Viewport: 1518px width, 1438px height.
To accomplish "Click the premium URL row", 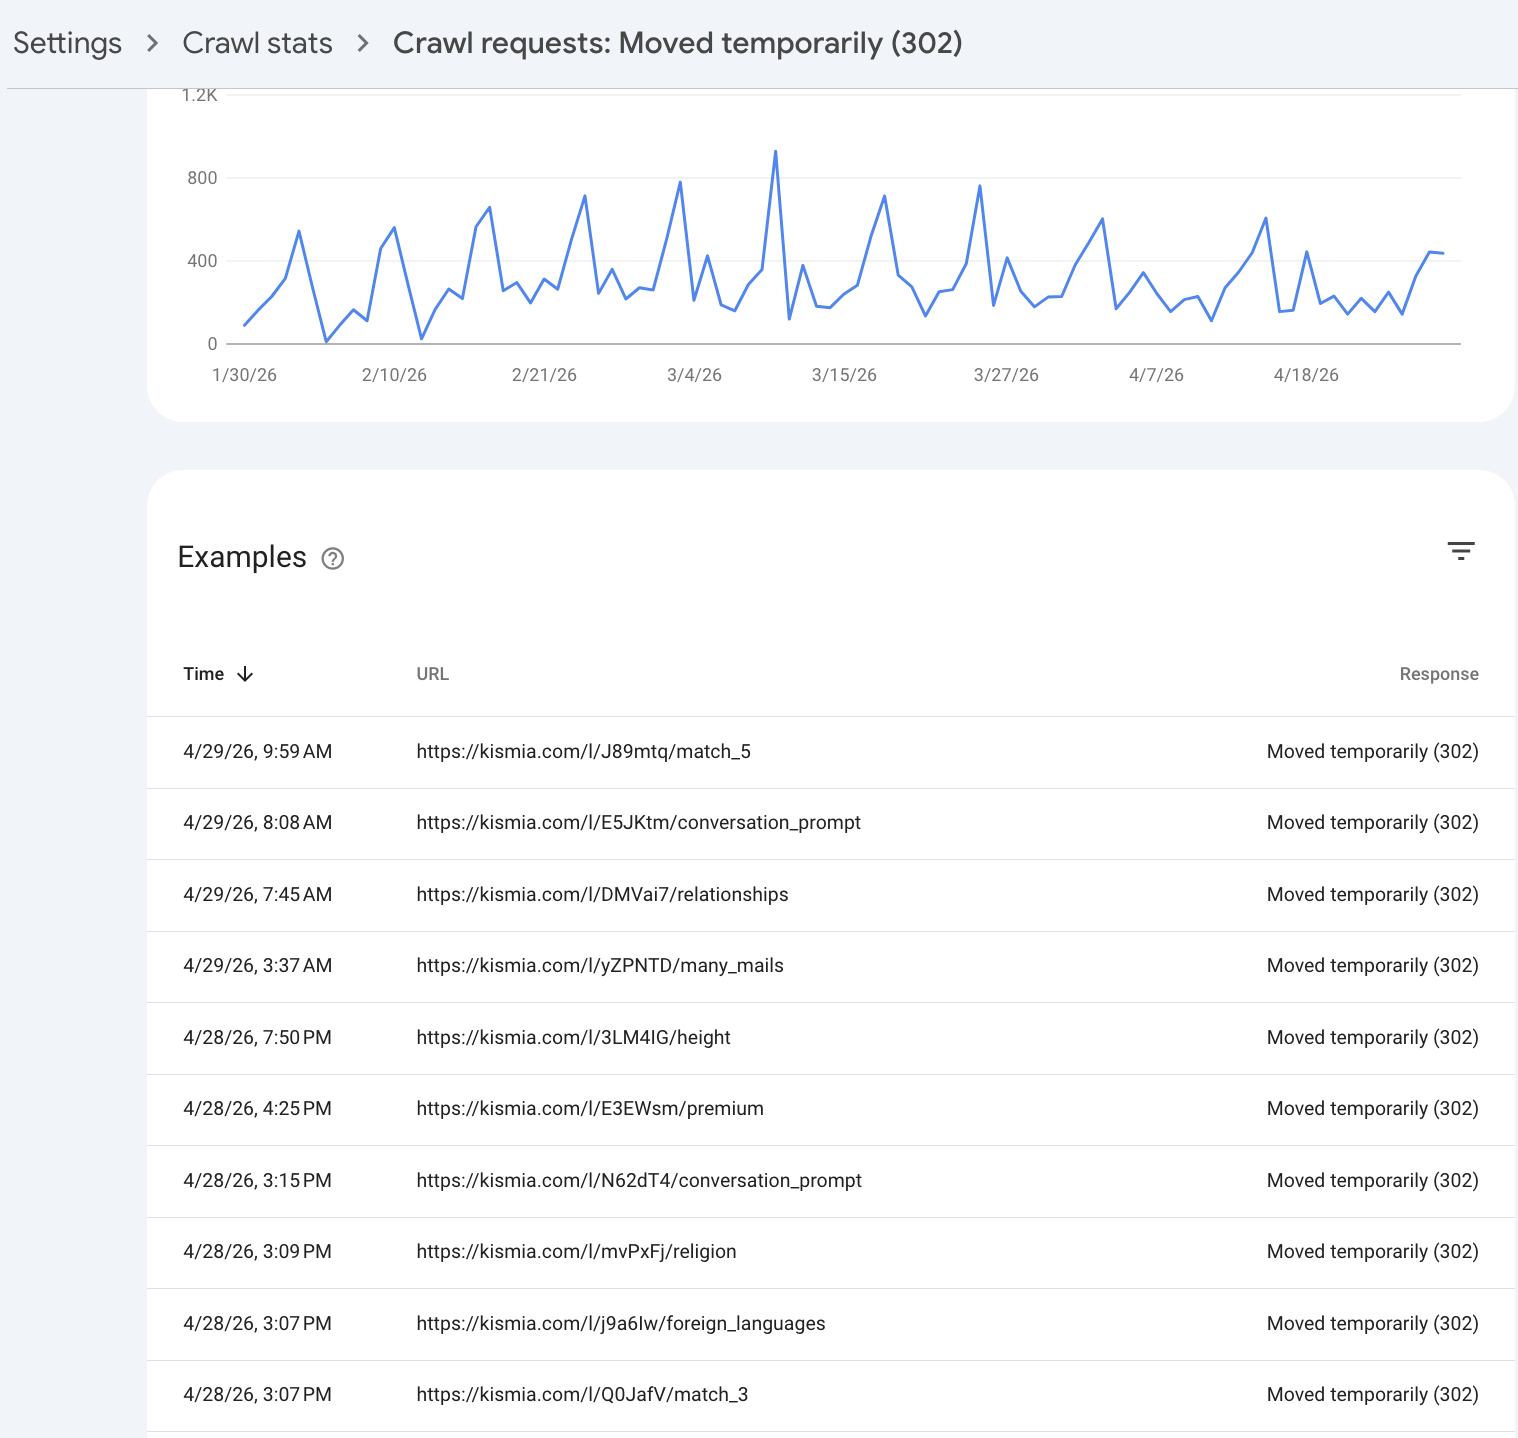I will [x=590, y=1109].
